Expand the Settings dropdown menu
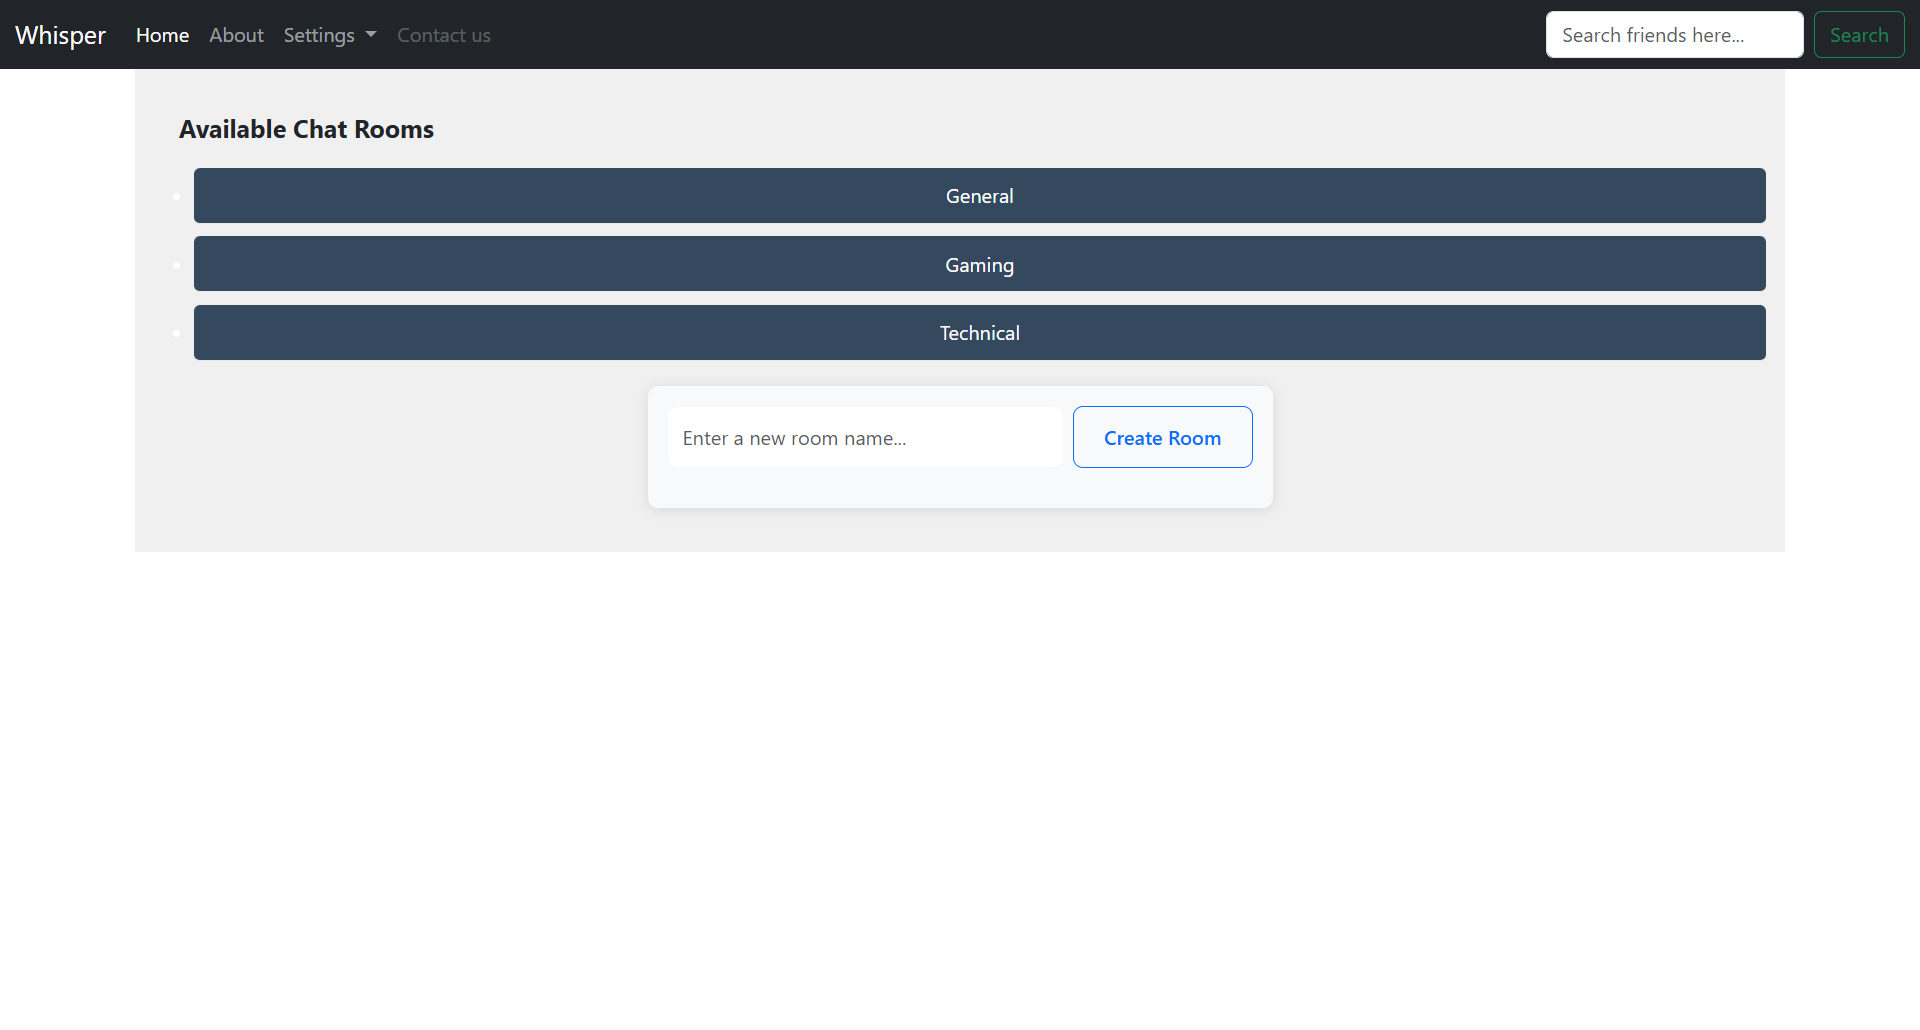 coord(319,35)
